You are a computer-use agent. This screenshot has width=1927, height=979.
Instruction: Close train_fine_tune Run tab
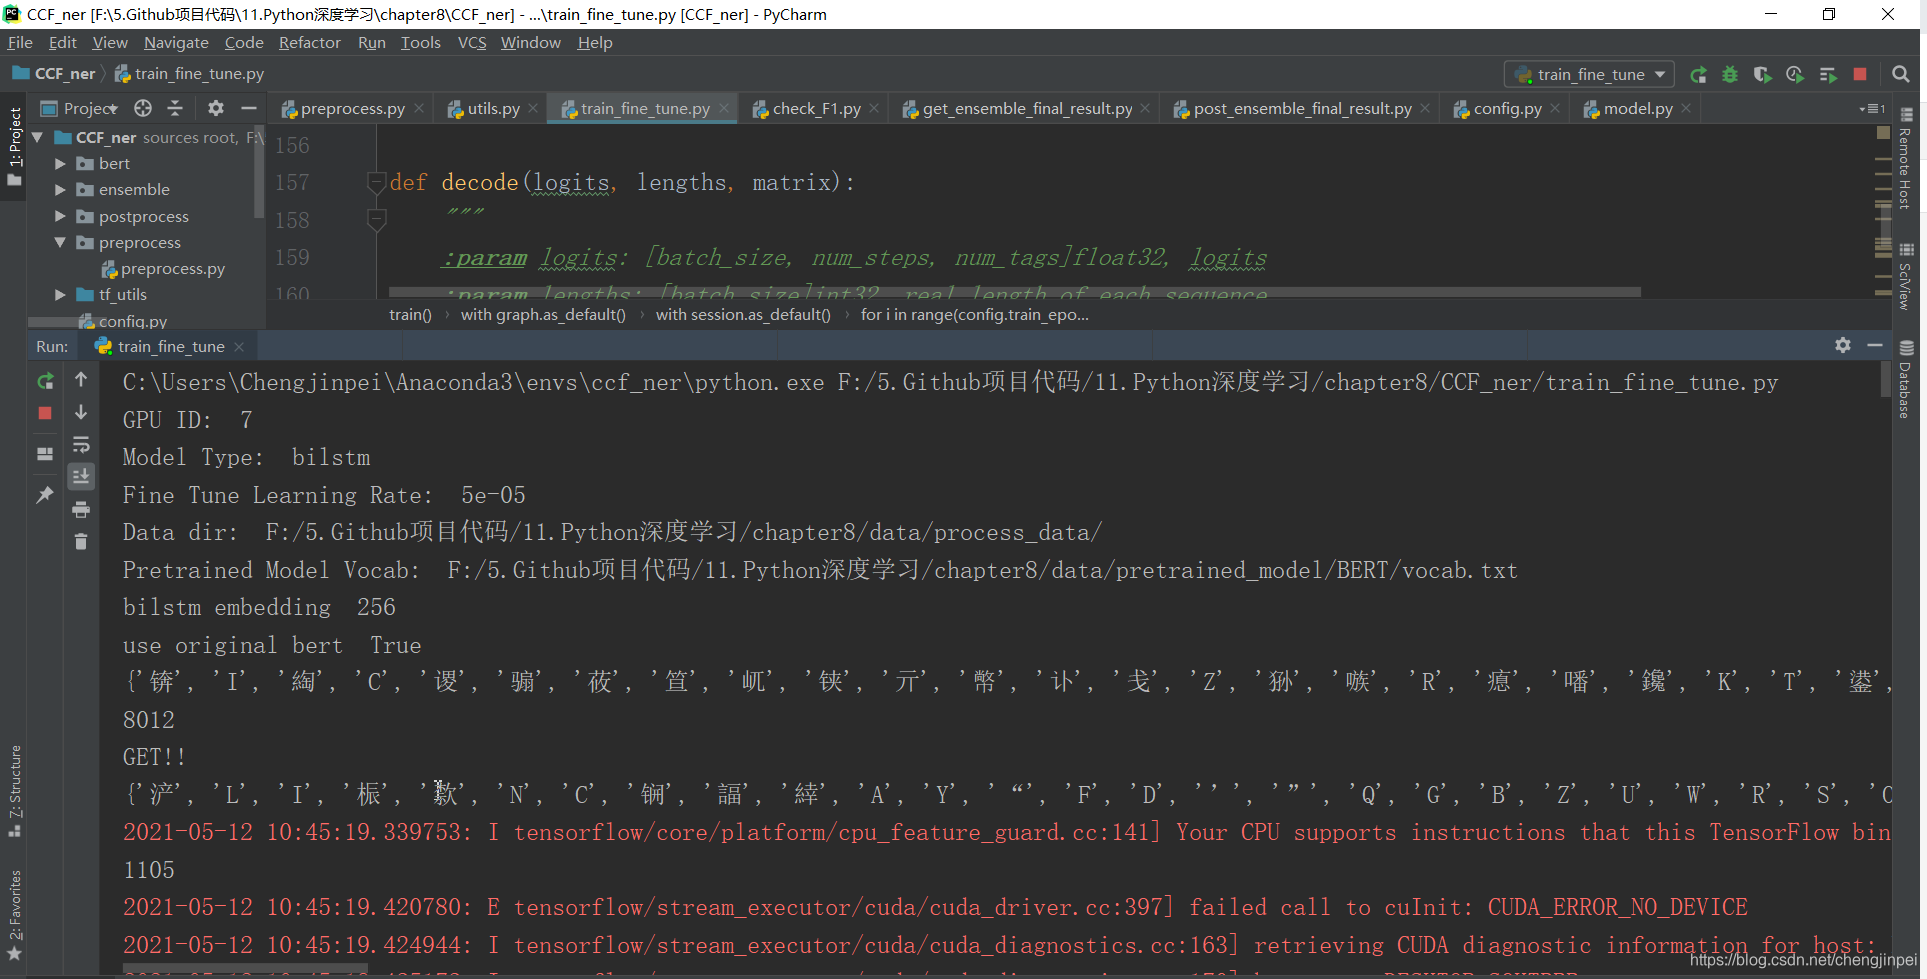[239, 347]
